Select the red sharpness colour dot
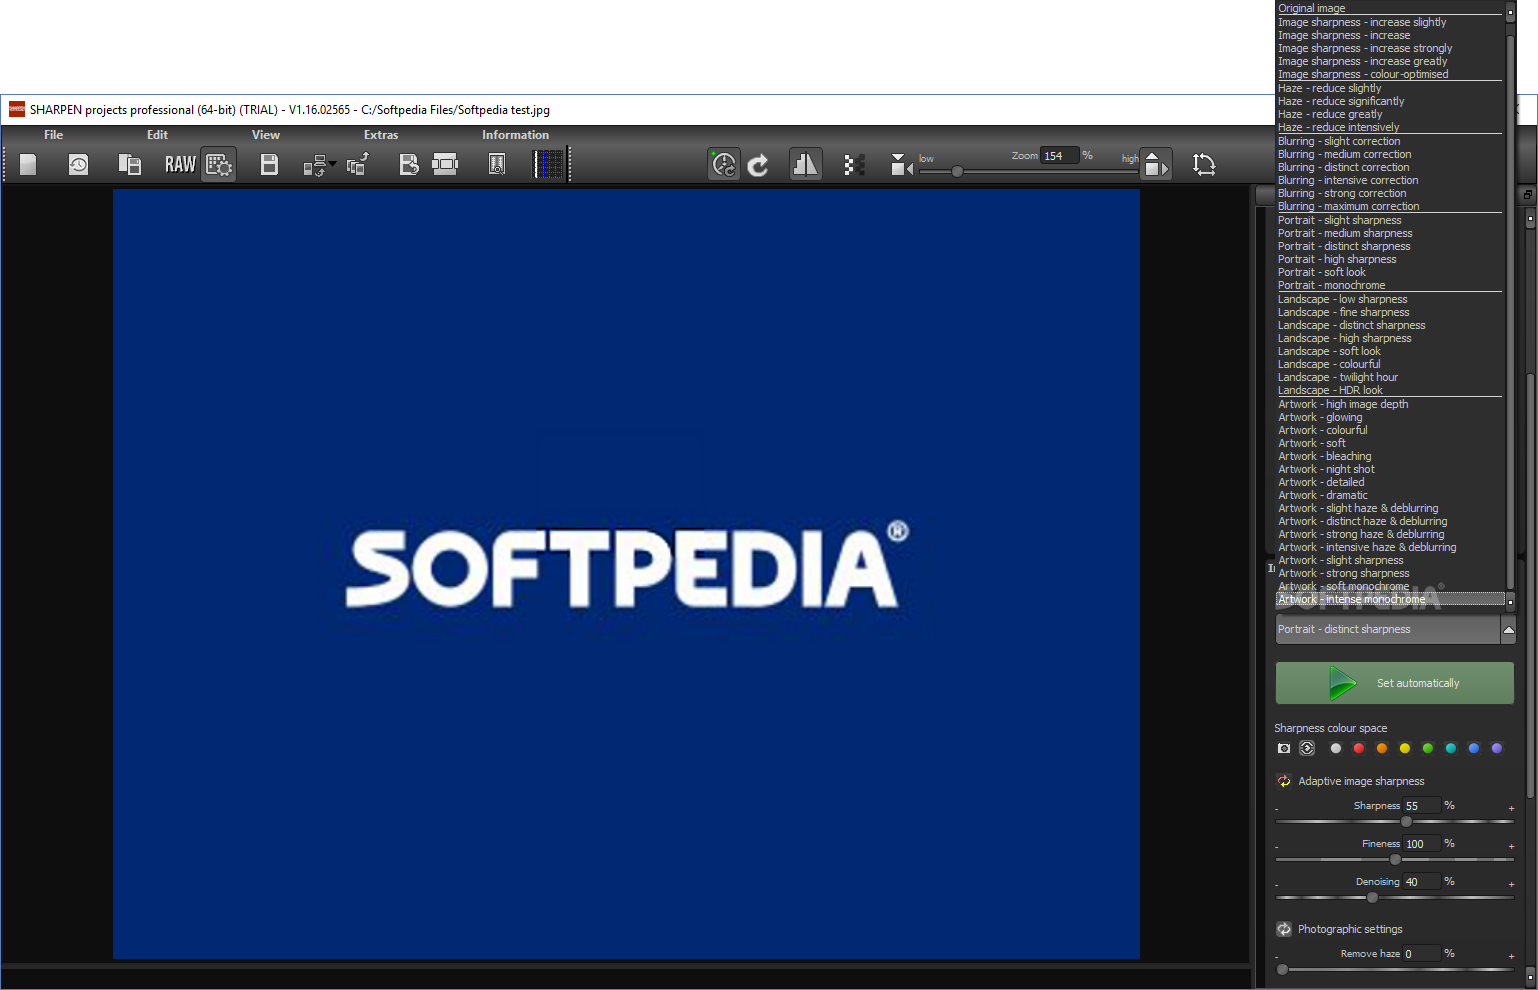The image size is (1538, 990). (1358, 748)
